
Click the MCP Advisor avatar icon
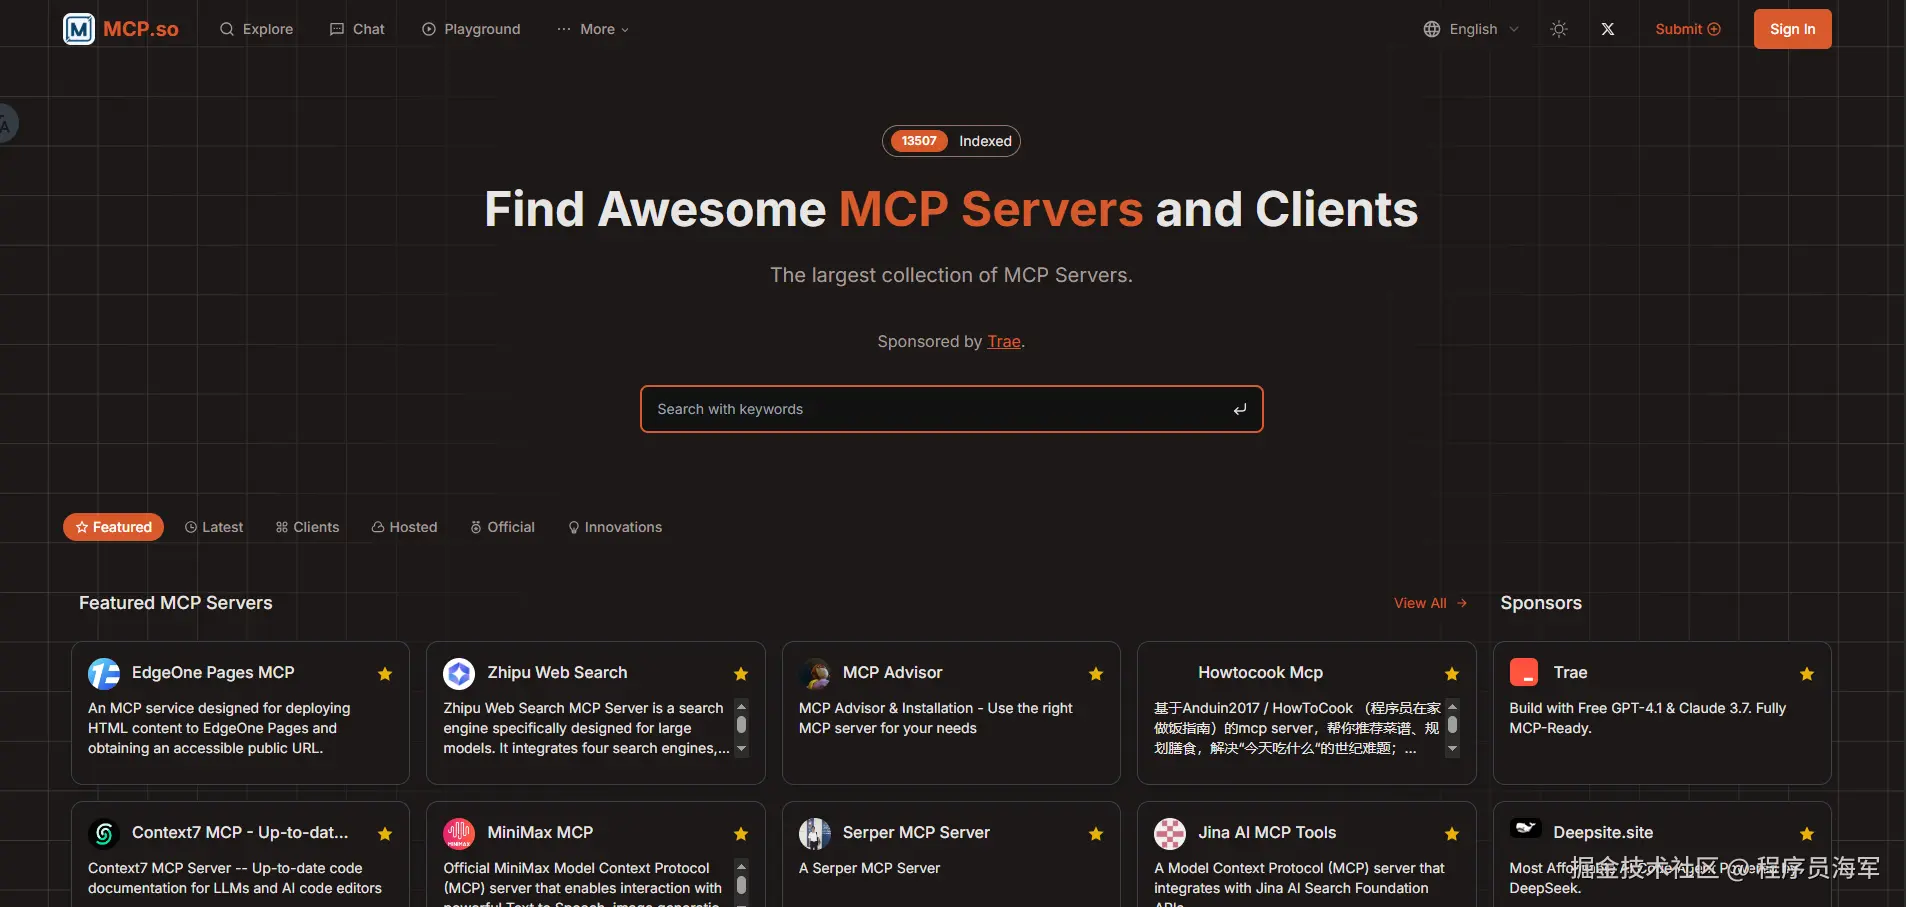coord(815,674)
